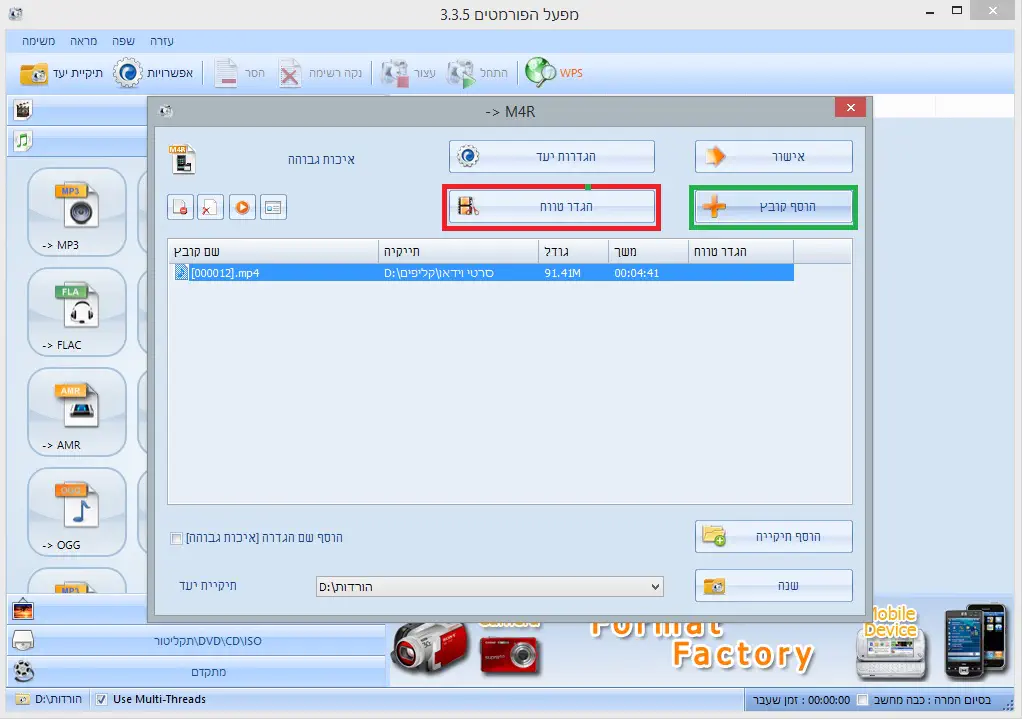This screenshot has width=1022, height=719.
Task: Click the WPS globe icon in the toolbar
Action: point(541,72)
